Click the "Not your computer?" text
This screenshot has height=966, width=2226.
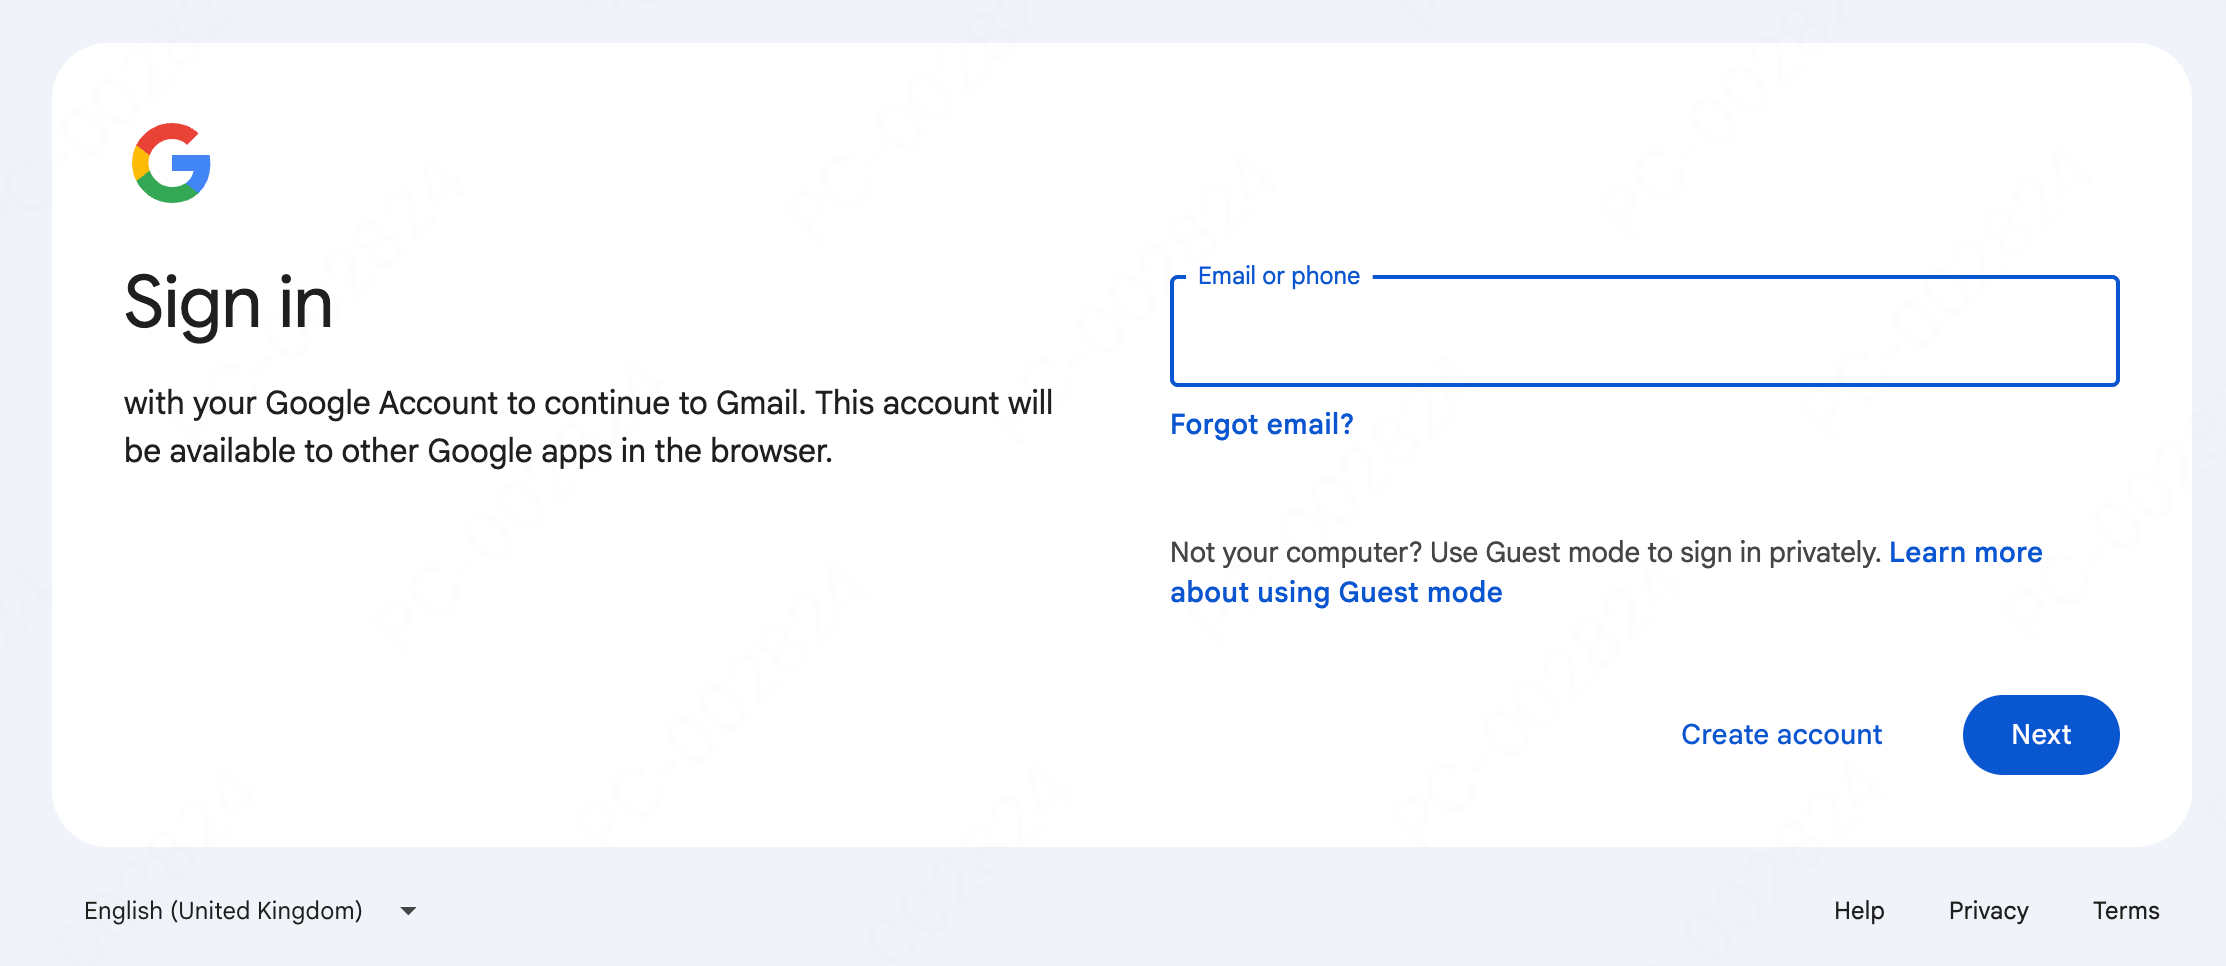tap(1296, 552)
